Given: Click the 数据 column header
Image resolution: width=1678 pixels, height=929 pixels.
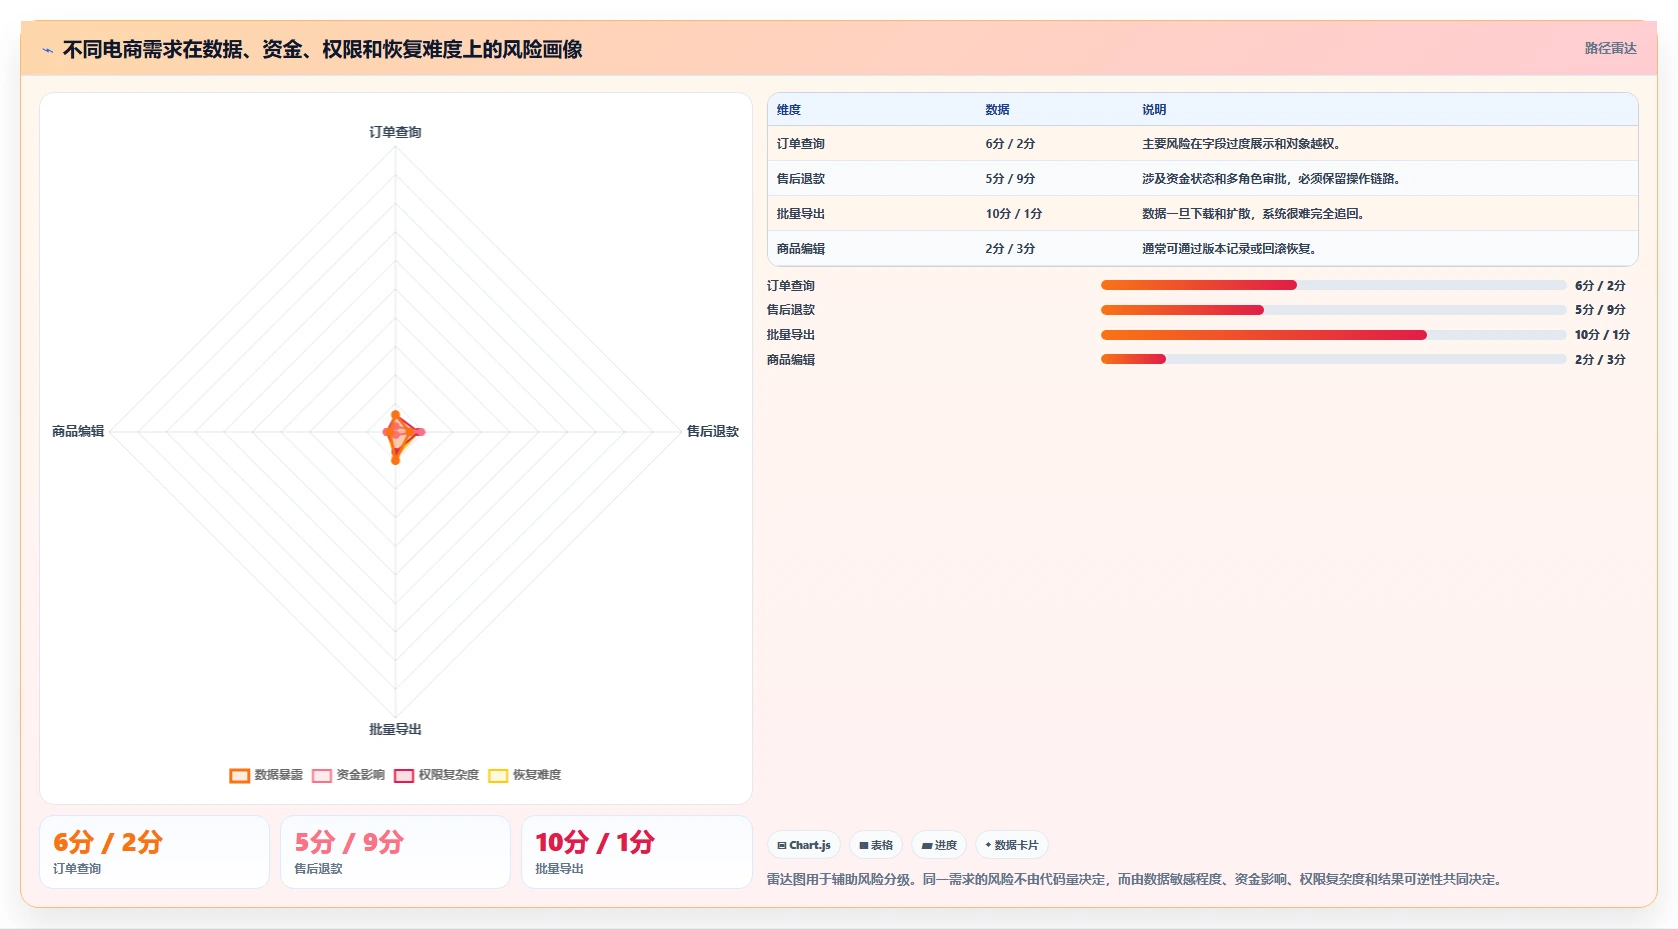Looking at the screenshot, I should (997, 110).
